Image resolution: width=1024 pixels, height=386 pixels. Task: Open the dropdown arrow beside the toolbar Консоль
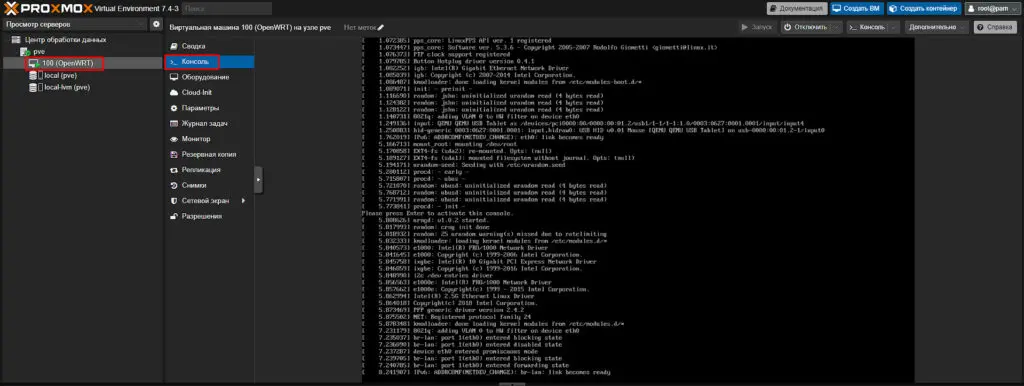click(x=893, y=27)
